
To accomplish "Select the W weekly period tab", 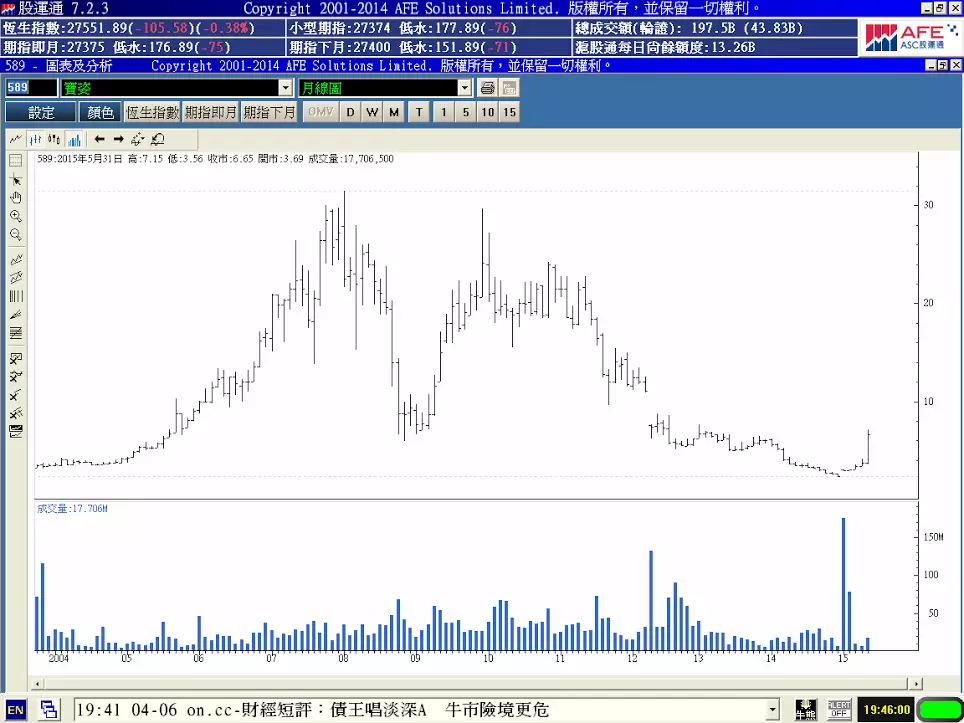I will click(372, 112).
